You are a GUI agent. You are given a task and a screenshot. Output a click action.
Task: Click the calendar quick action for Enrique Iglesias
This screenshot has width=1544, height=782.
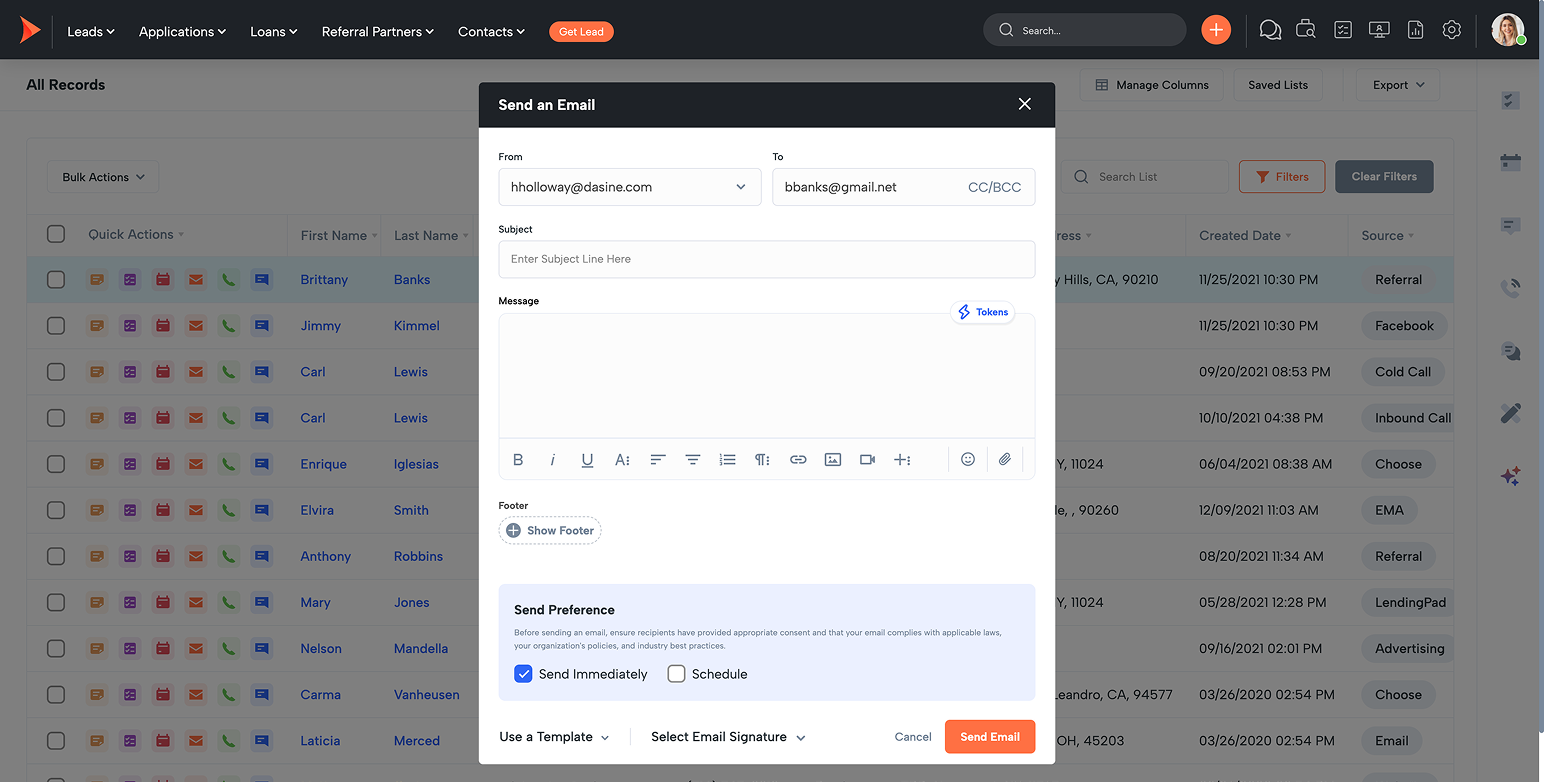pyautogui.click(x=163, y=464)
